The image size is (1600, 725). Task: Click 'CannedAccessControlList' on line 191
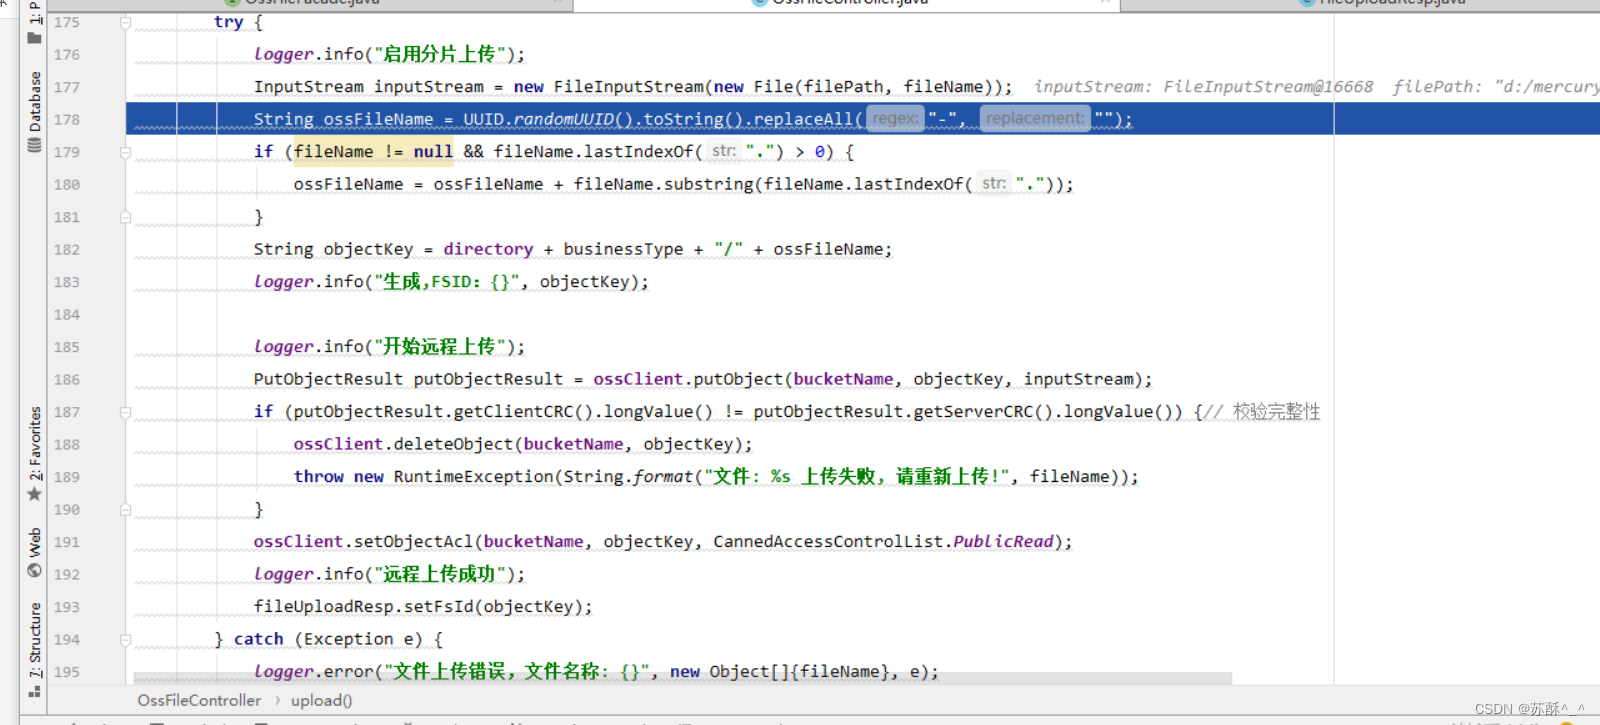(x=828, y=541)
